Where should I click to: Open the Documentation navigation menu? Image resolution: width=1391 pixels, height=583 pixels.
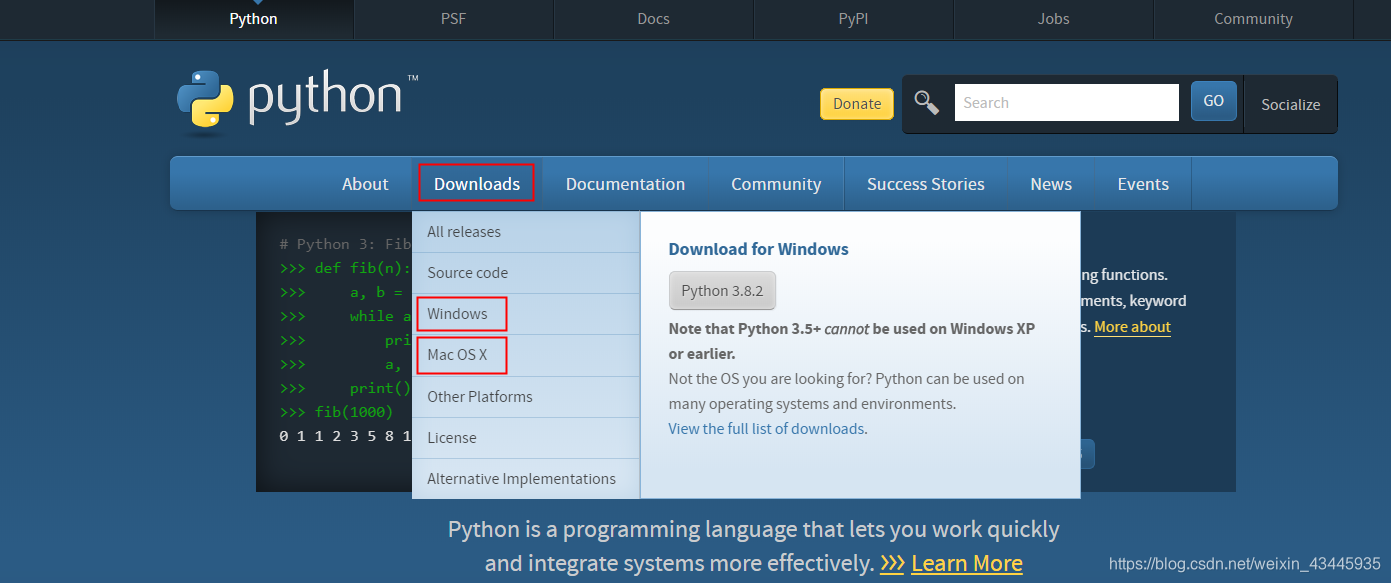coord(626,184)
